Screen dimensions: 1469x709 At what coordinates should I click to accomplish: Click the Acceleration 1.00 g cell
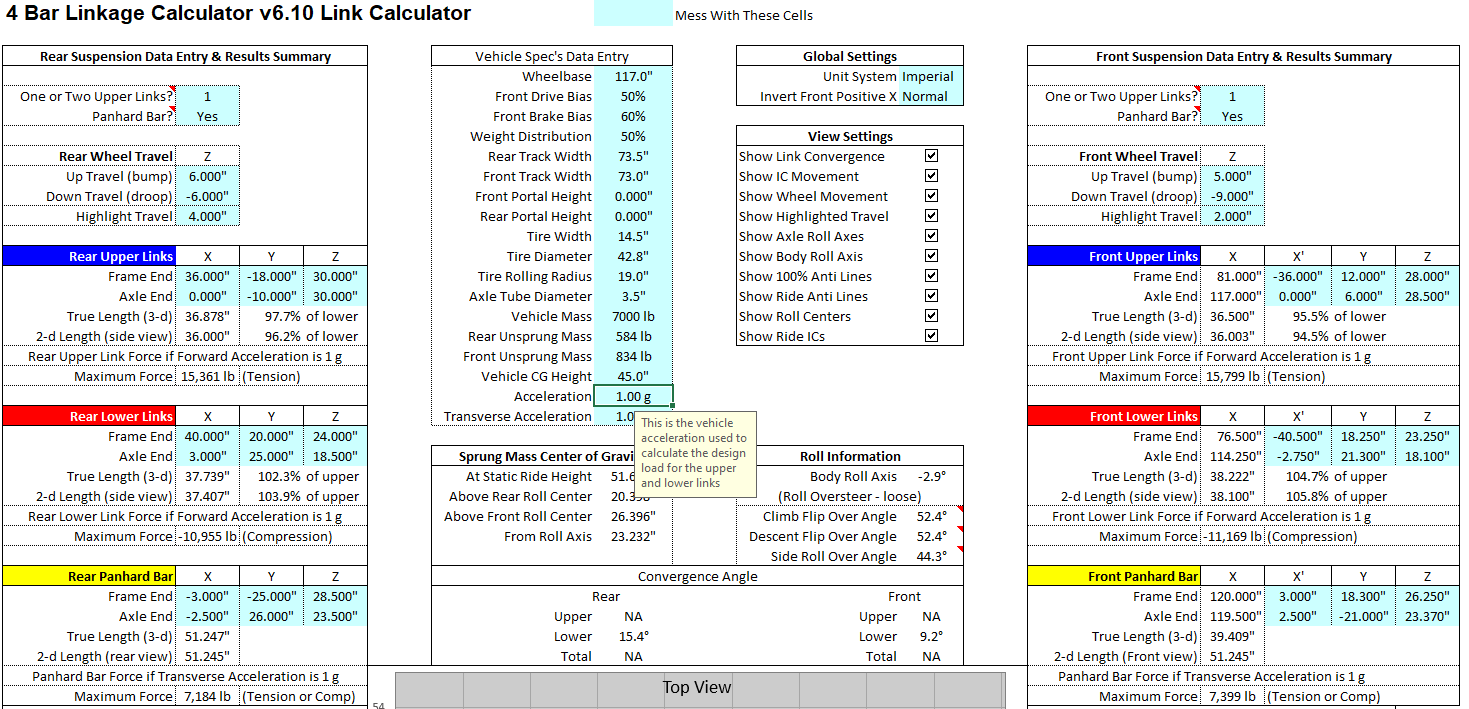(x=633, y=396)
